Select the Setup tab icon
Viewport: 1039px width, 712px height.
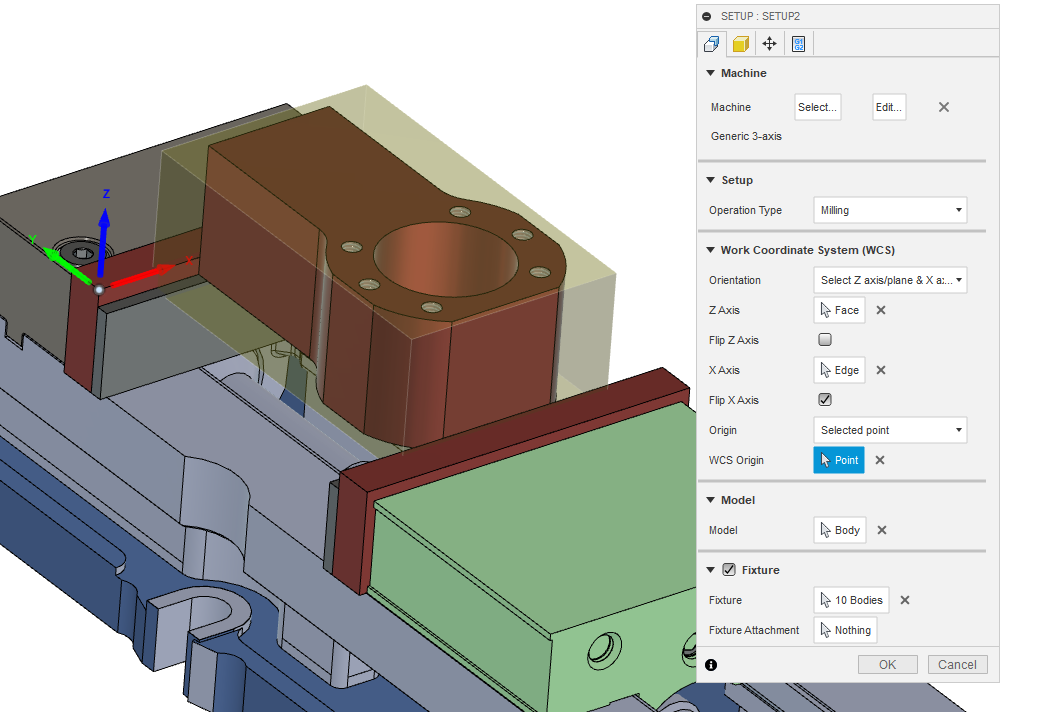pos(711,43)
